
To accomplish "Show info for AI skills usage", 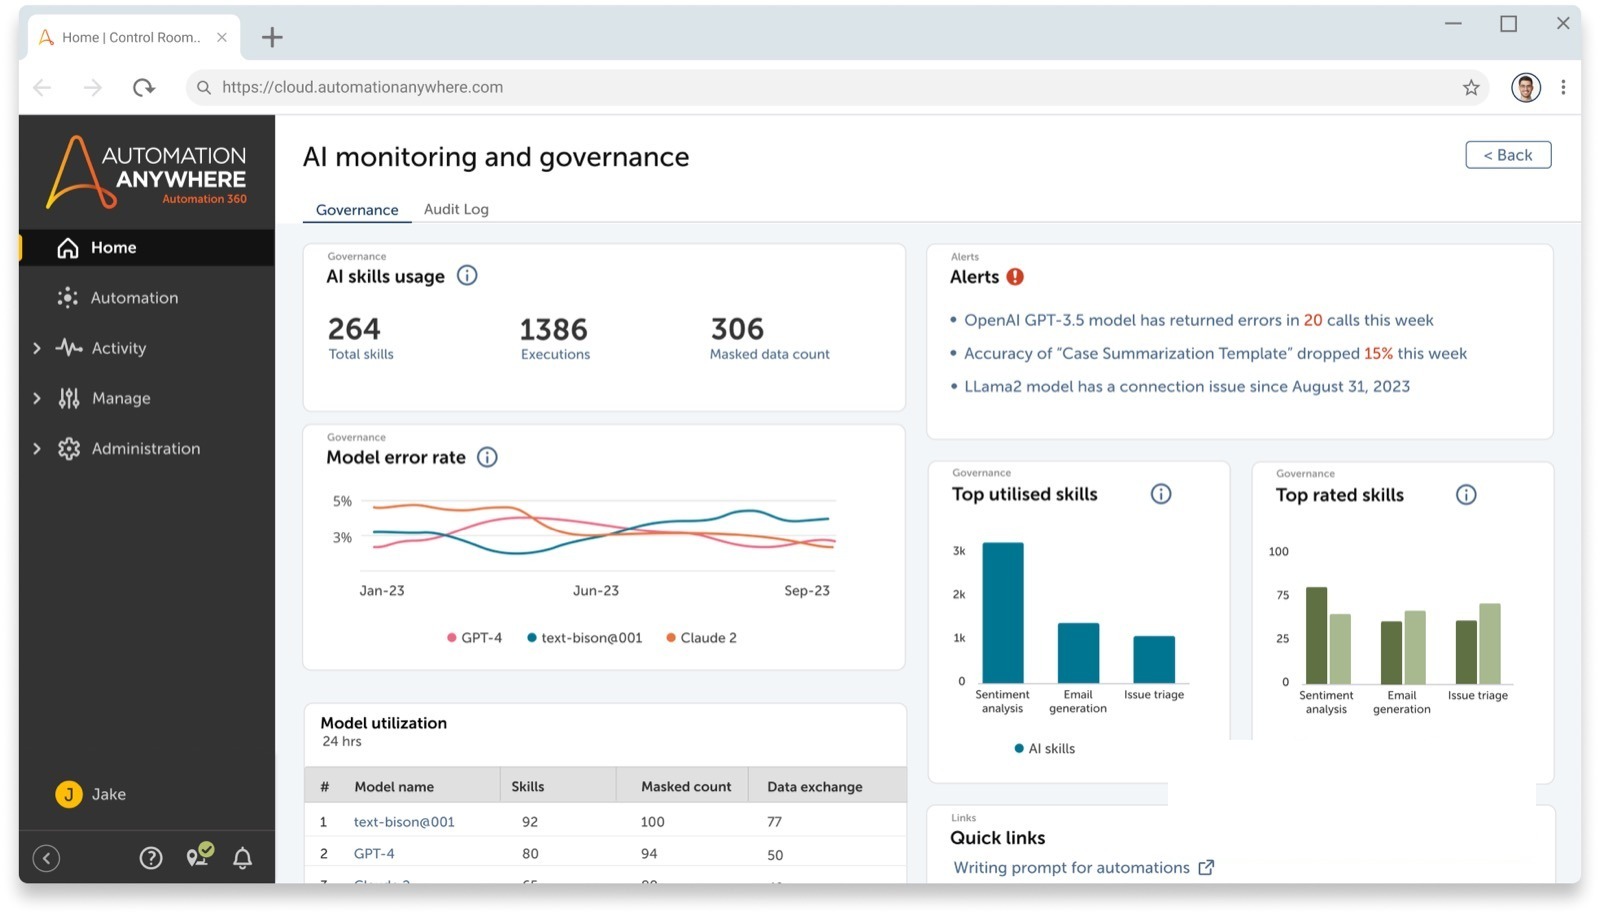I will (467, 275).
